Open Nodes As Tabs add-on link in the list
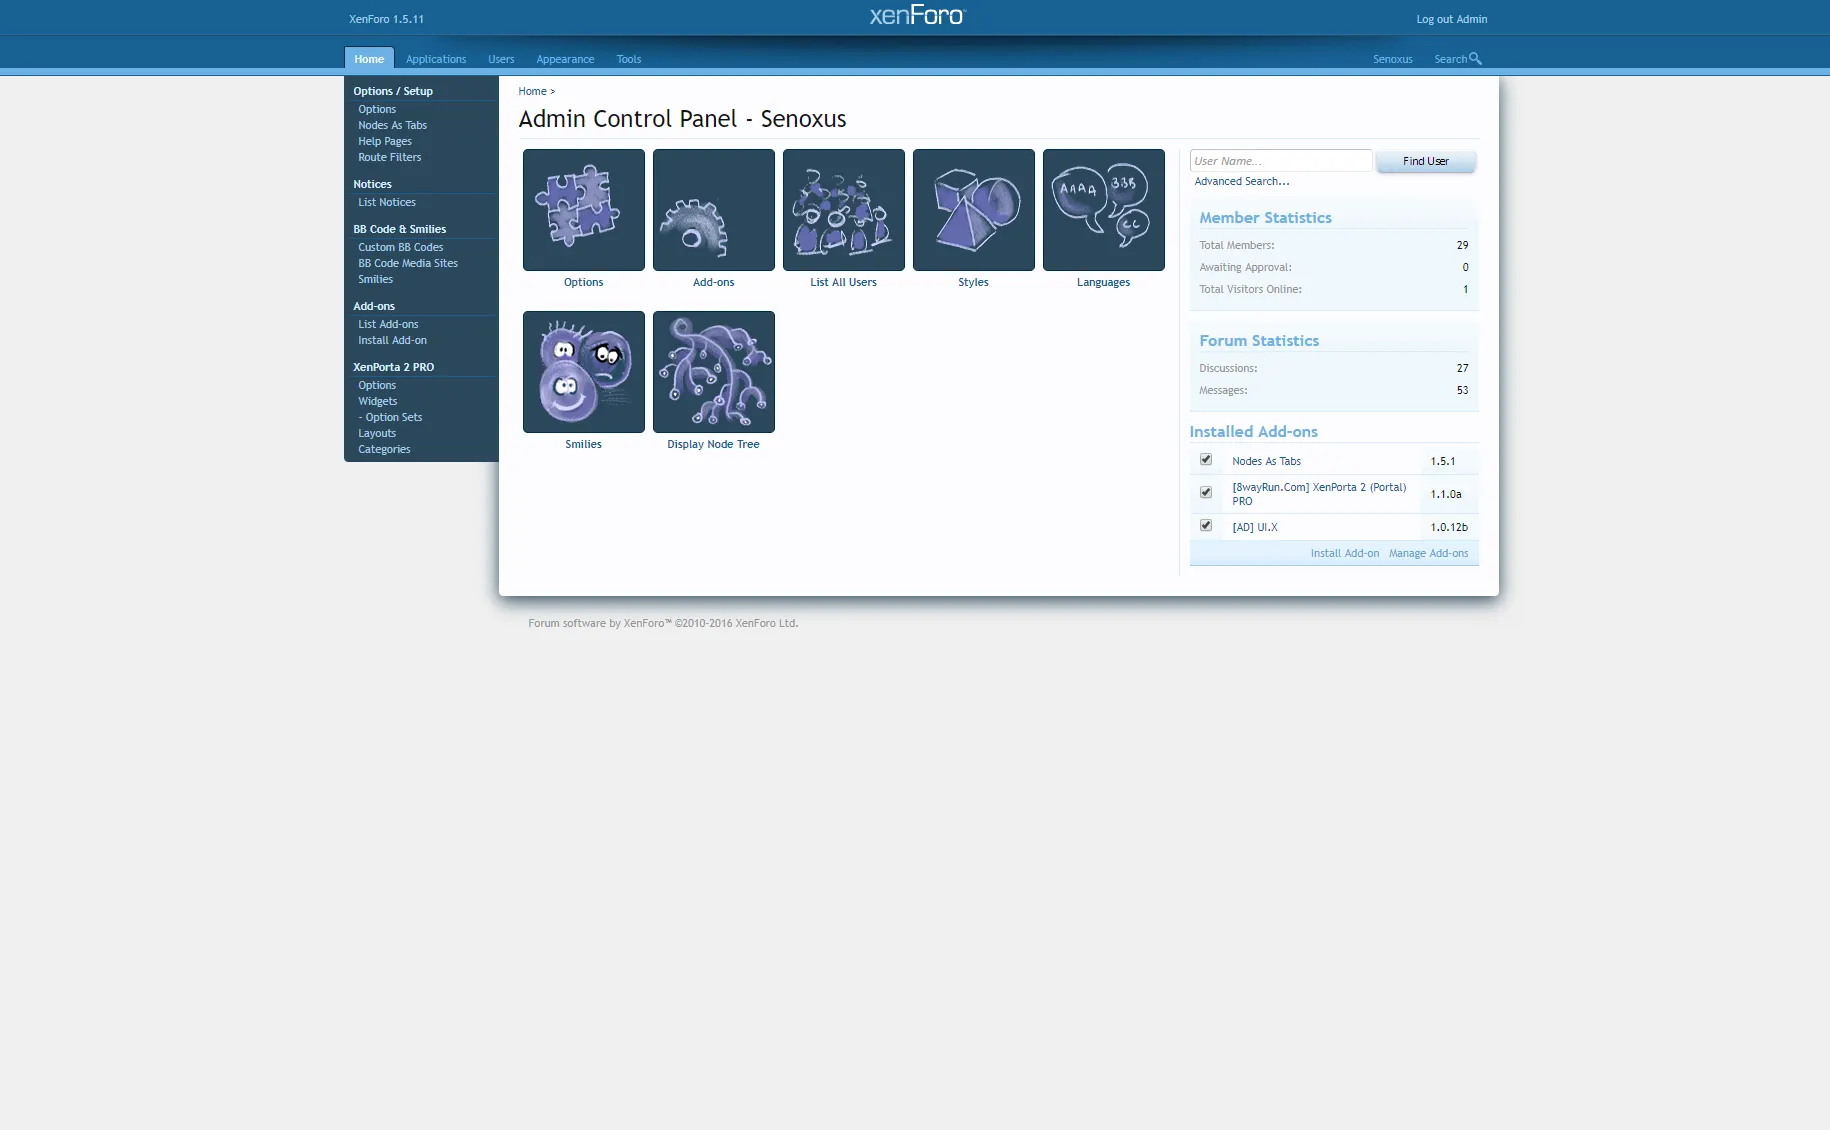This screenshot has width=1830, height=1130. 1267,462
